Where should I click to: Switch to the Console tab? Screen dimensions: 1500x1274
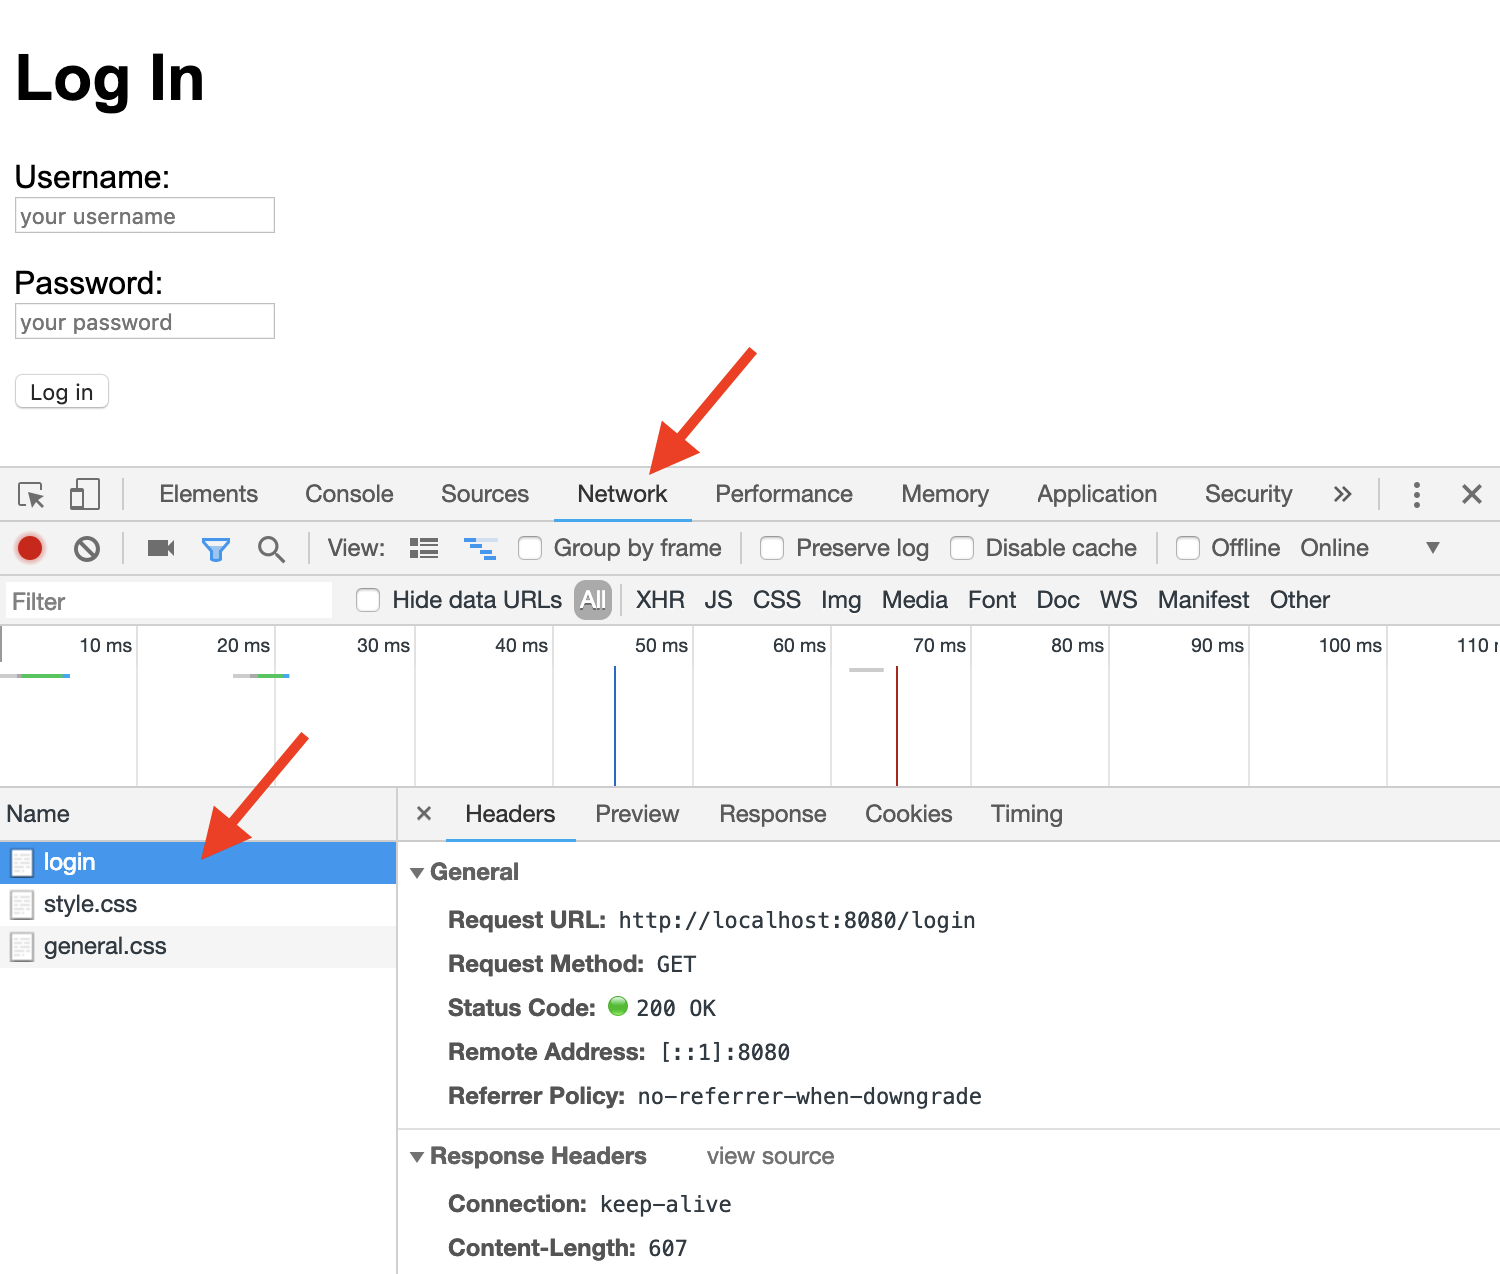pyautogui.click(x=349, y=494)
